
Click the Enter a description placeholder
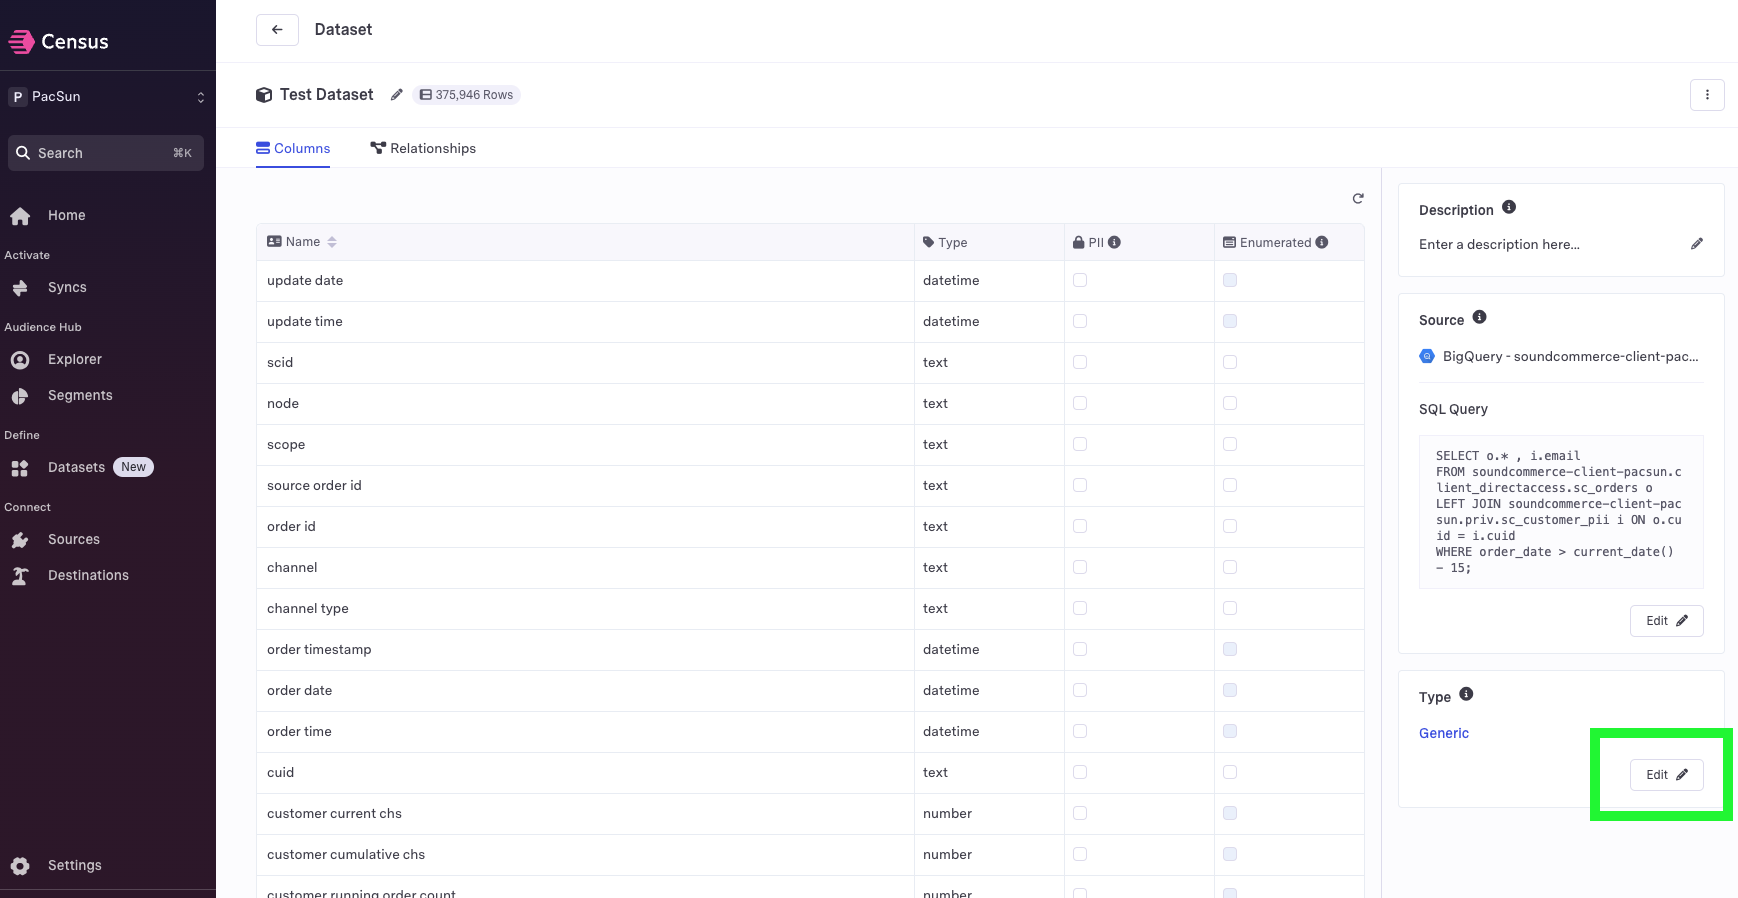1499,244
